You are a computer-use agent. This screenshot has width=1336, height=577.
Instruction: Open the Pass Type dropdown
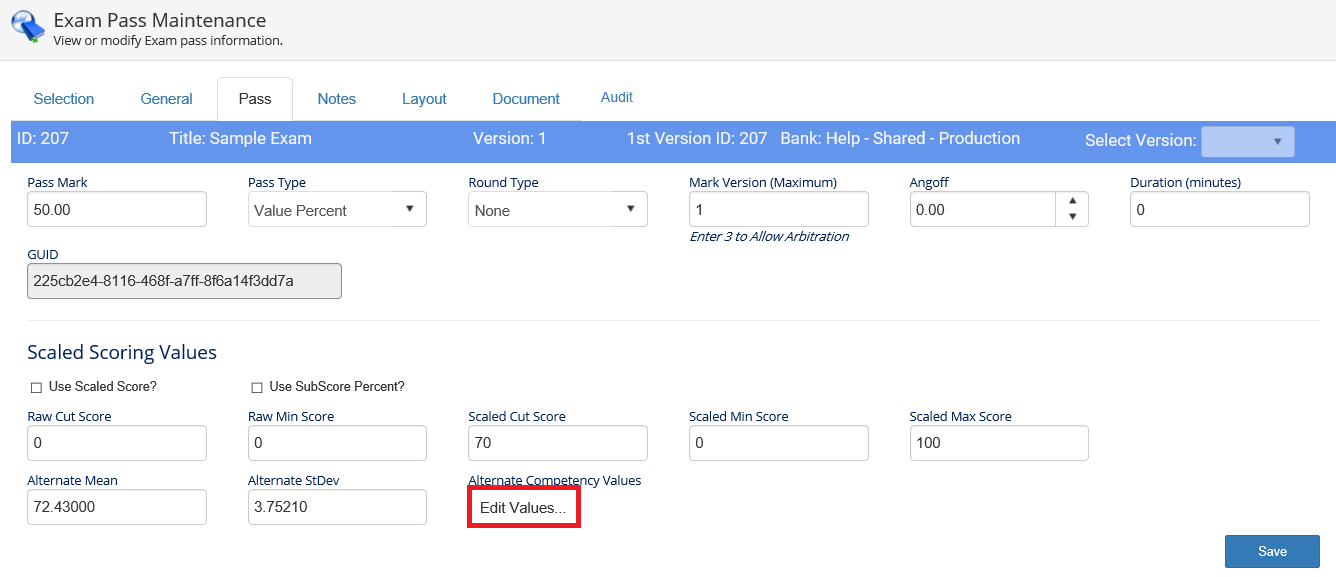point(337,210)
